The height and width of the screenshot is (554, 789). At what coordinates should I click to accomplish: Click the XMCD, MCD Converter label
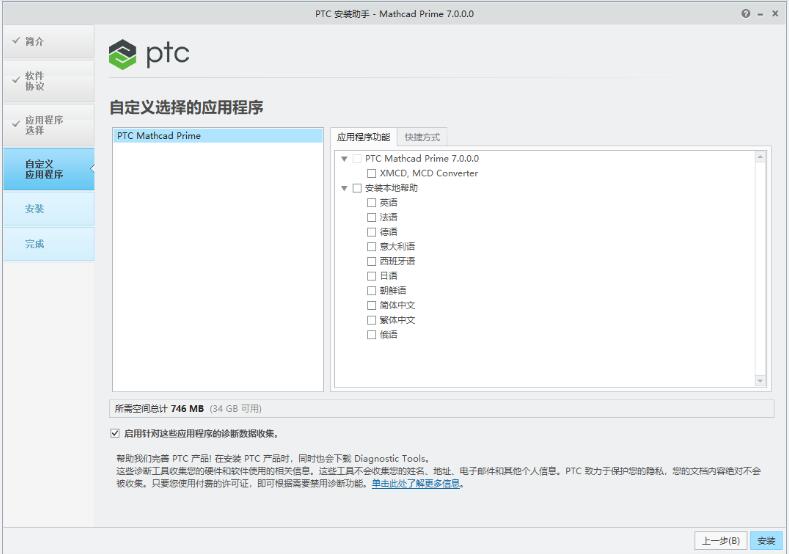(429, 173)
